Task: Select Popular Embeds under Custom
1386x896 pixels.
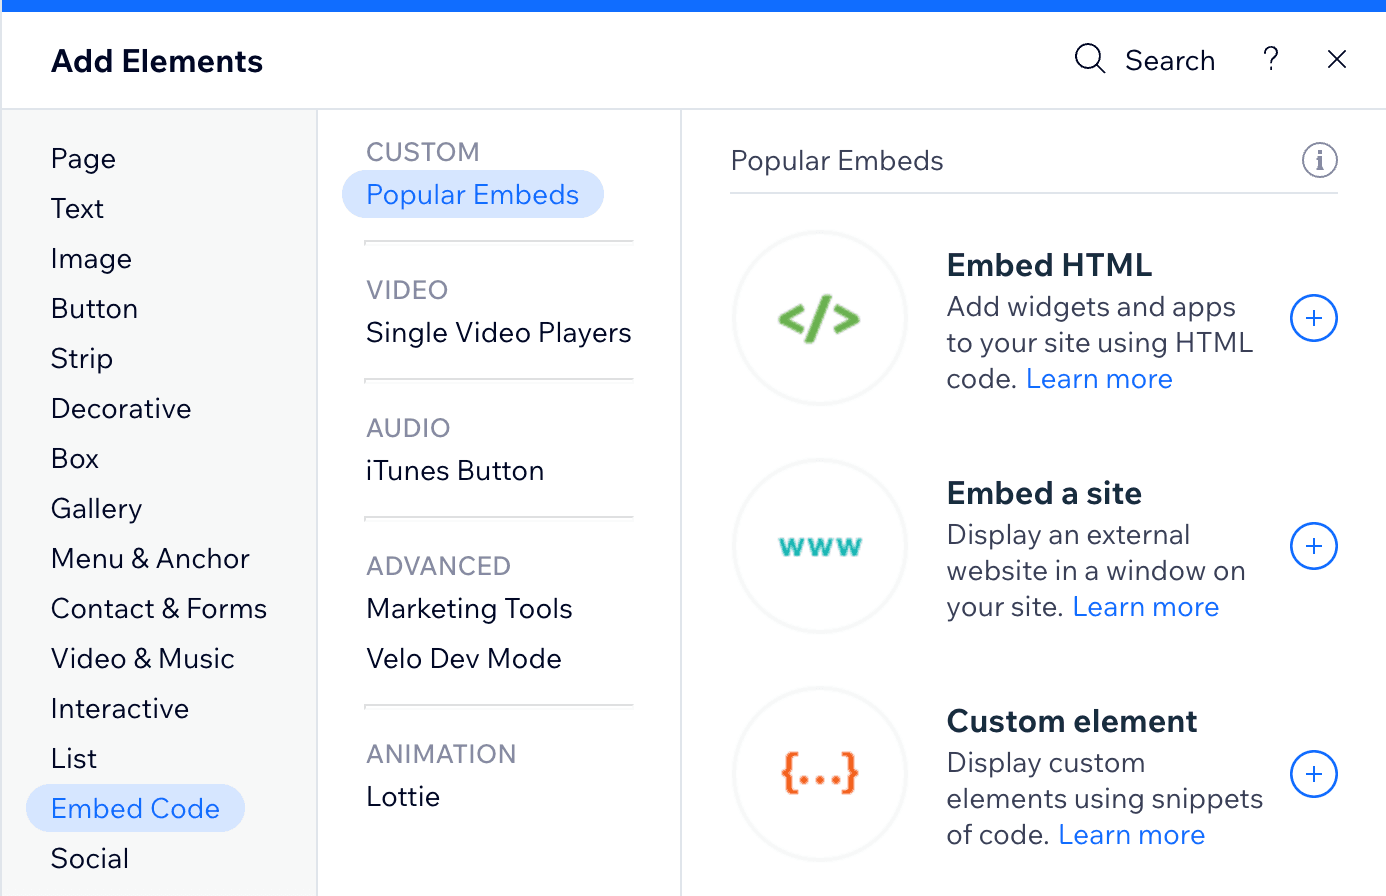Action: point(472,194)
